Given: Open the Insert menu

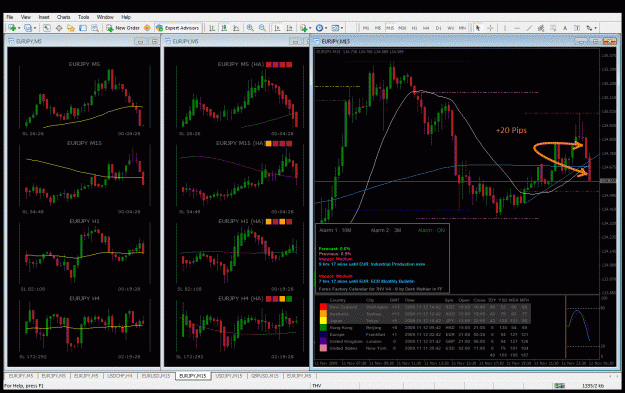Looking at the screenshot, I should coord(44,17).
